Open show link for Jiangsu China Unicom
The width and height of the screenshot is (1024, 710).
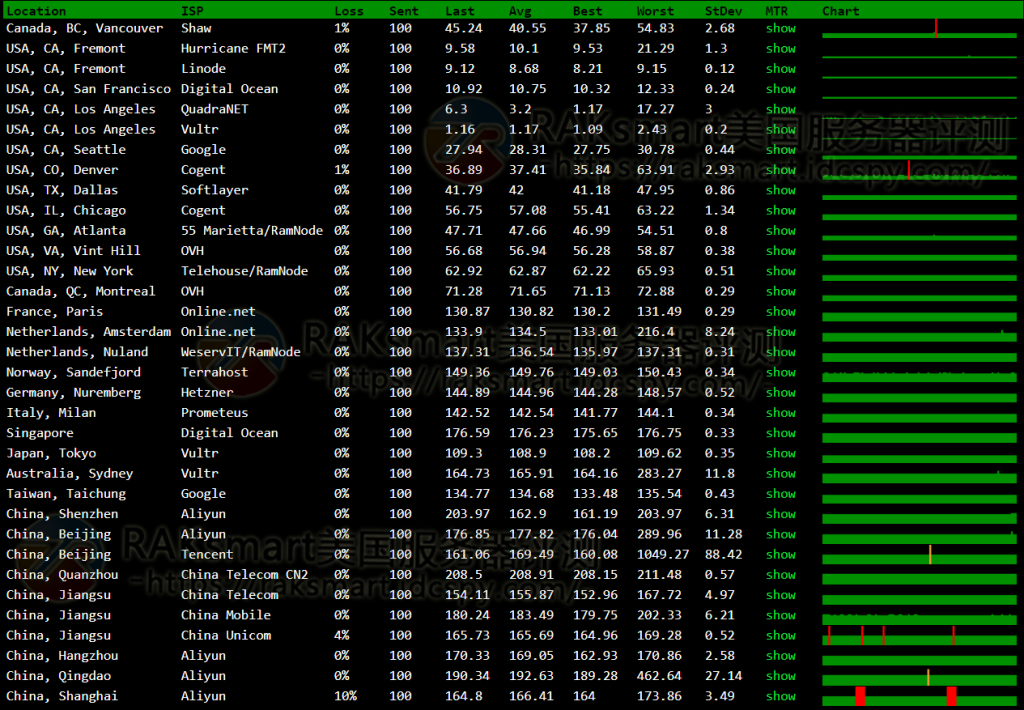tap(780, 636)
